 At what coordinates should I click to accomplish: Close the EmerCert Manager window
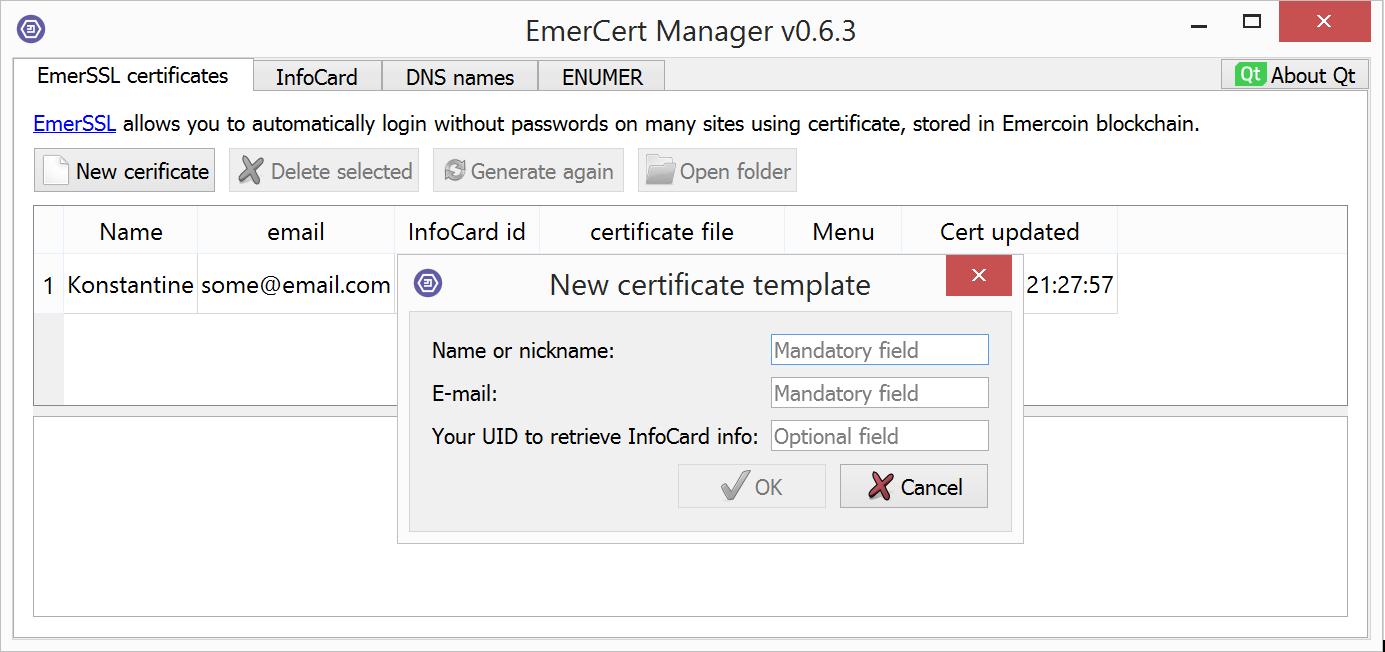click(x=1324, y=22)
